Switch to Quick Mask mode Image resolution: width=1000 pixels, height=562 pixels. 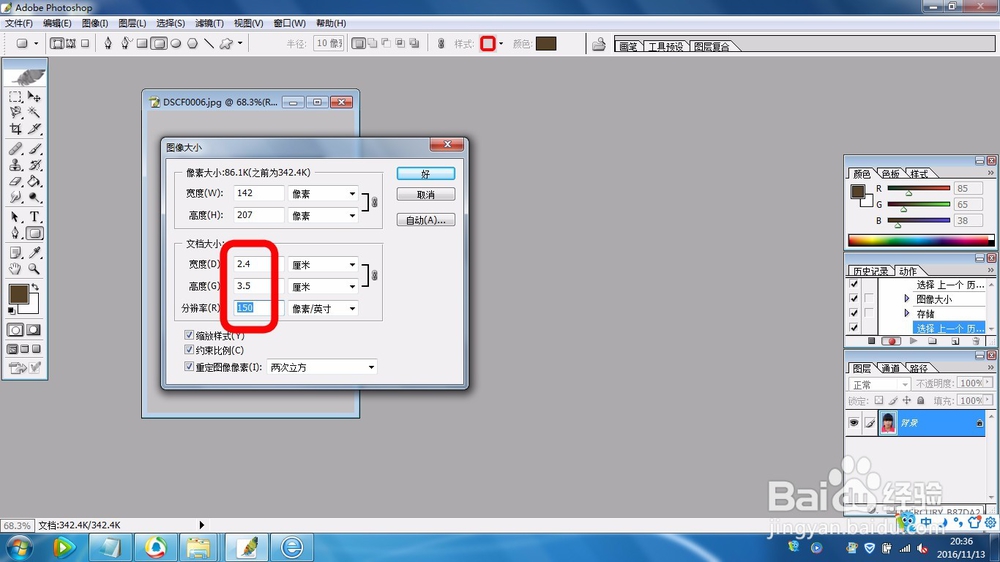34,330
